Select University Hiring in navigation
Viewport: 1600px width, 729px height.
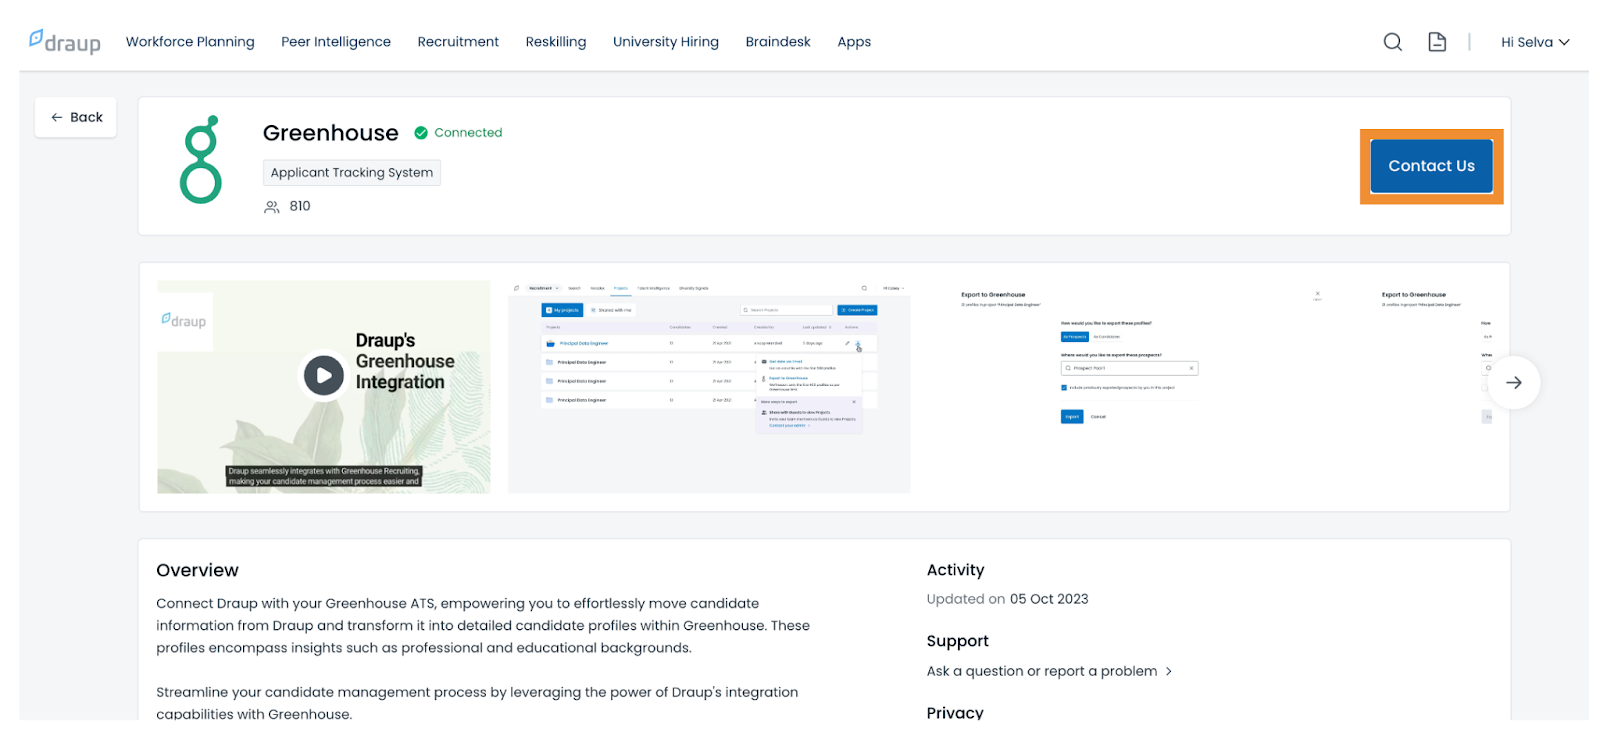[666, 42]
